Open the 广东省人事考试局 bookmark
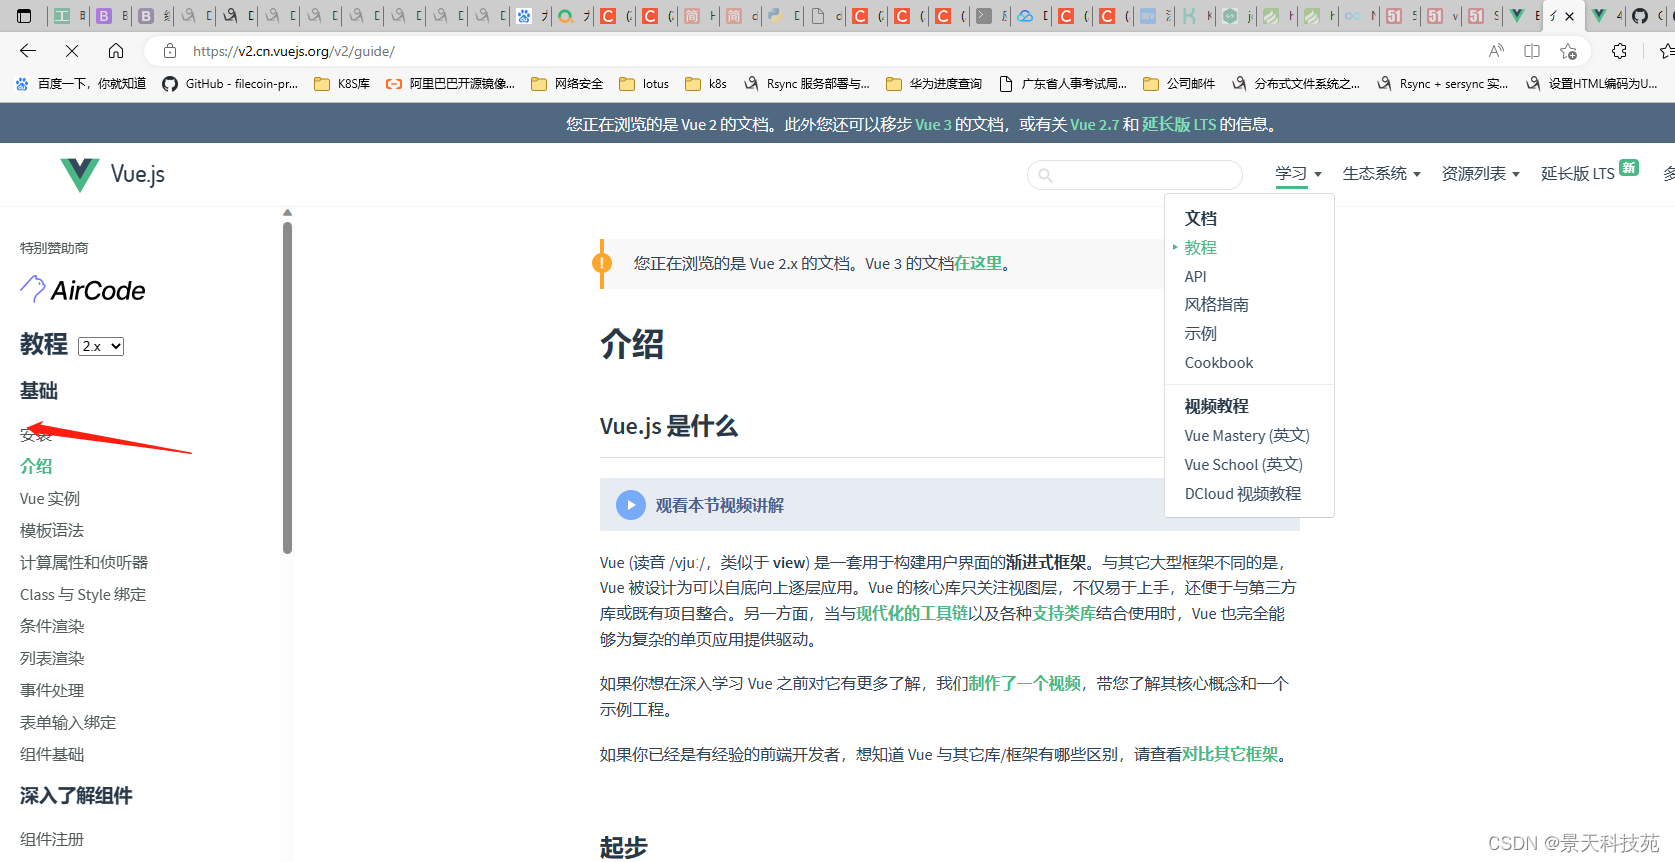Viewport: 1675px width, 862px height. coord(1062,84)
